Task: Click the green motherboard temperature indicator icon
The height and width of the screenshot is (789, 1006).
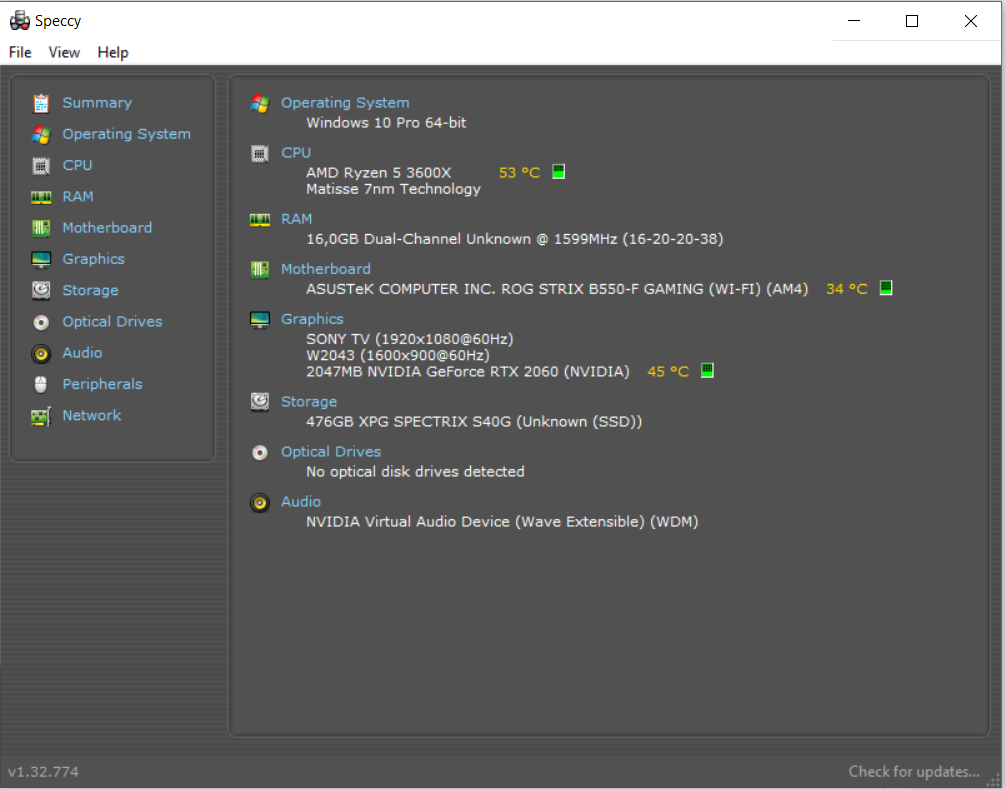Action: [x=886, y=288]
